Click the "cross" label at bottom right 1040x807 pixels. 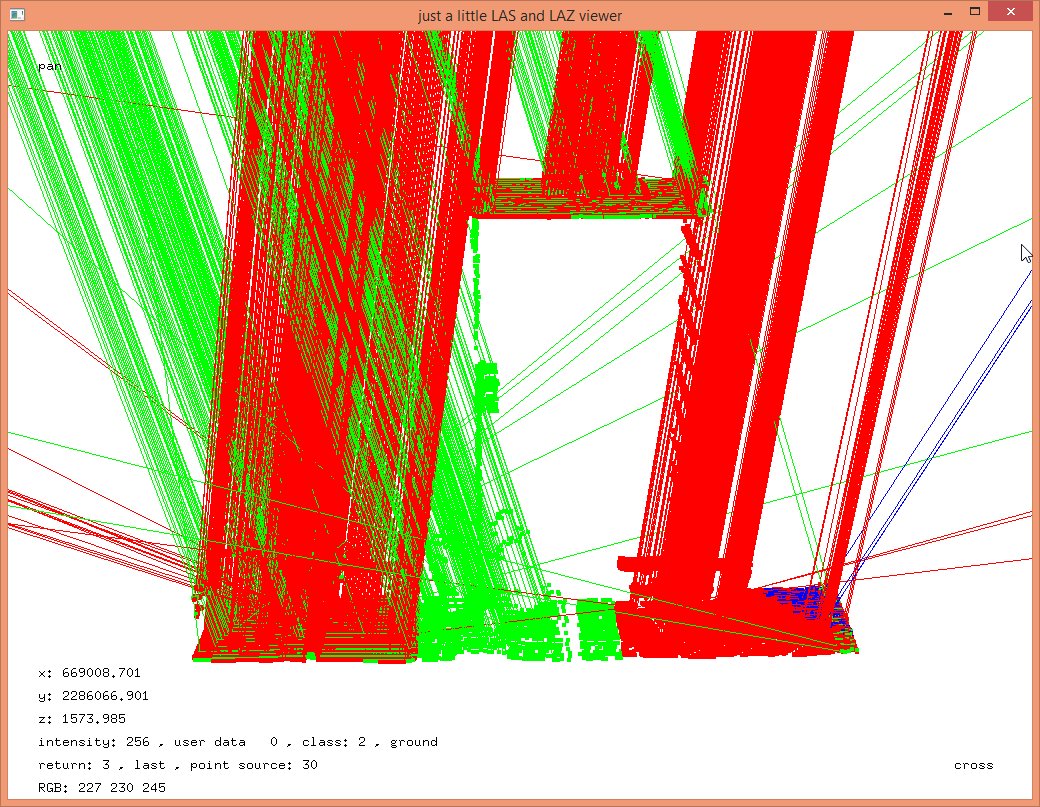[973, 765]
